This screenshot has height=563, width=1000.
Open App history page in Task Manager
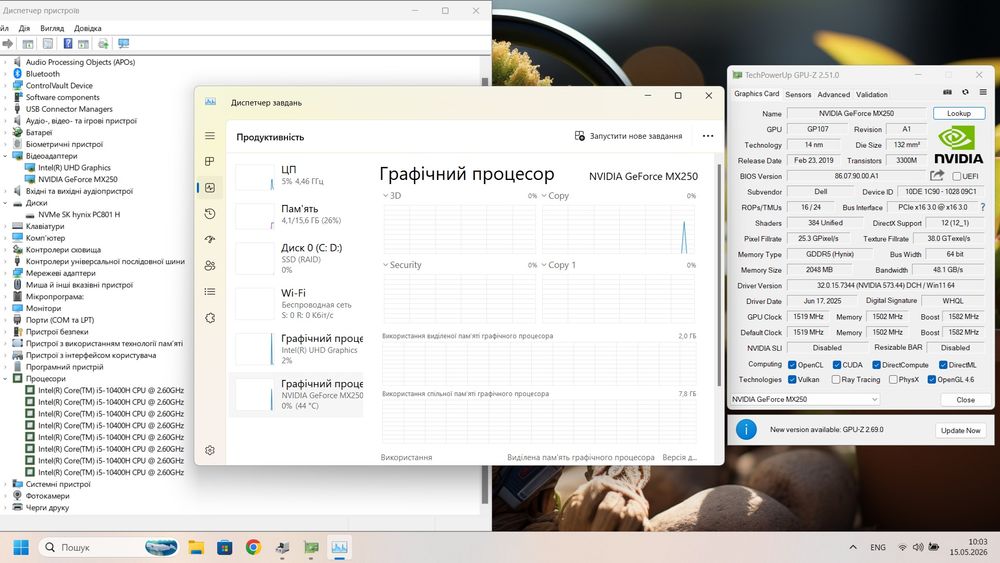210,214
